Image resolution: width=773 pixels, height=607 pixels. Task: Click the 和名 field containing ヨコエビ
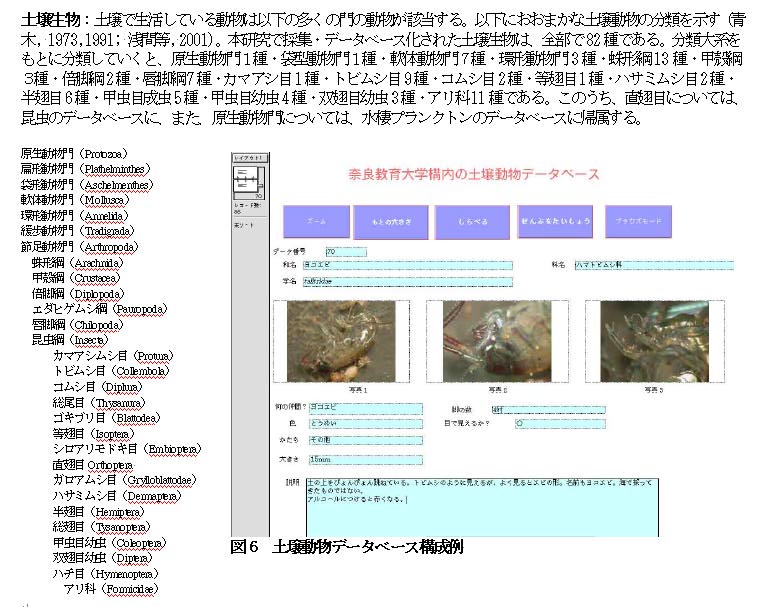click(x=407, y=265)
